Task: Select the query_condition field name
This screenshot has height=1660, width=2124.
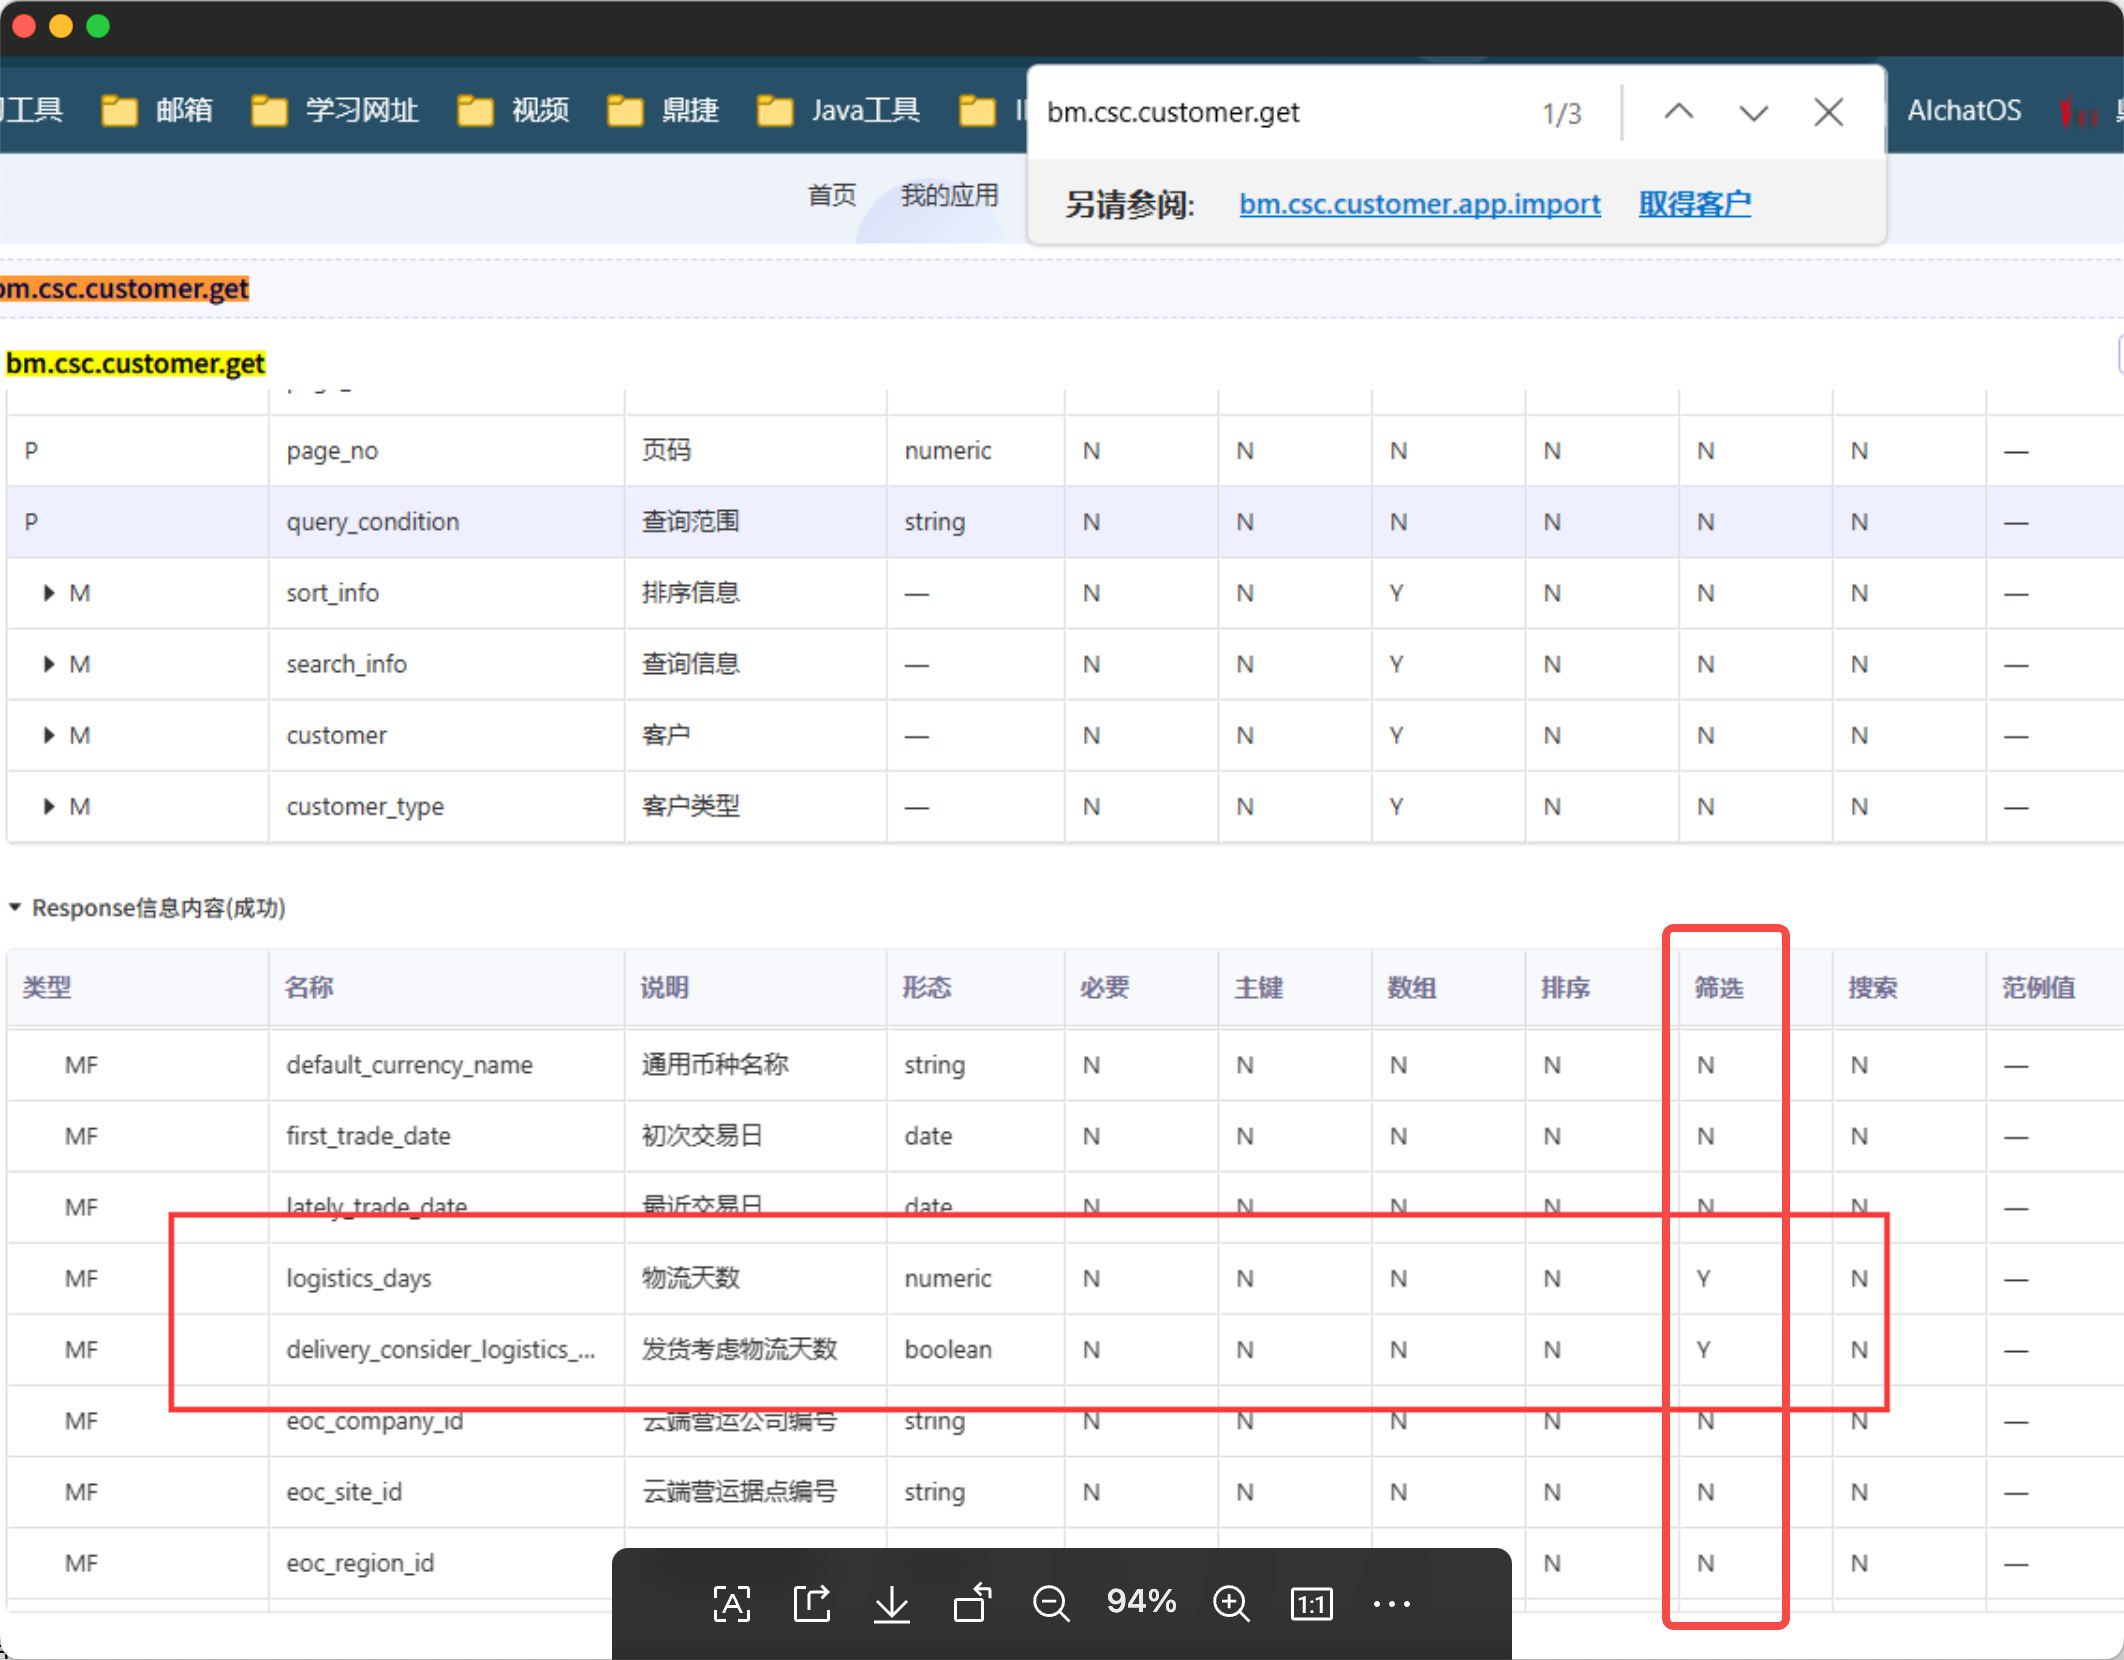Action: [373, 522]
